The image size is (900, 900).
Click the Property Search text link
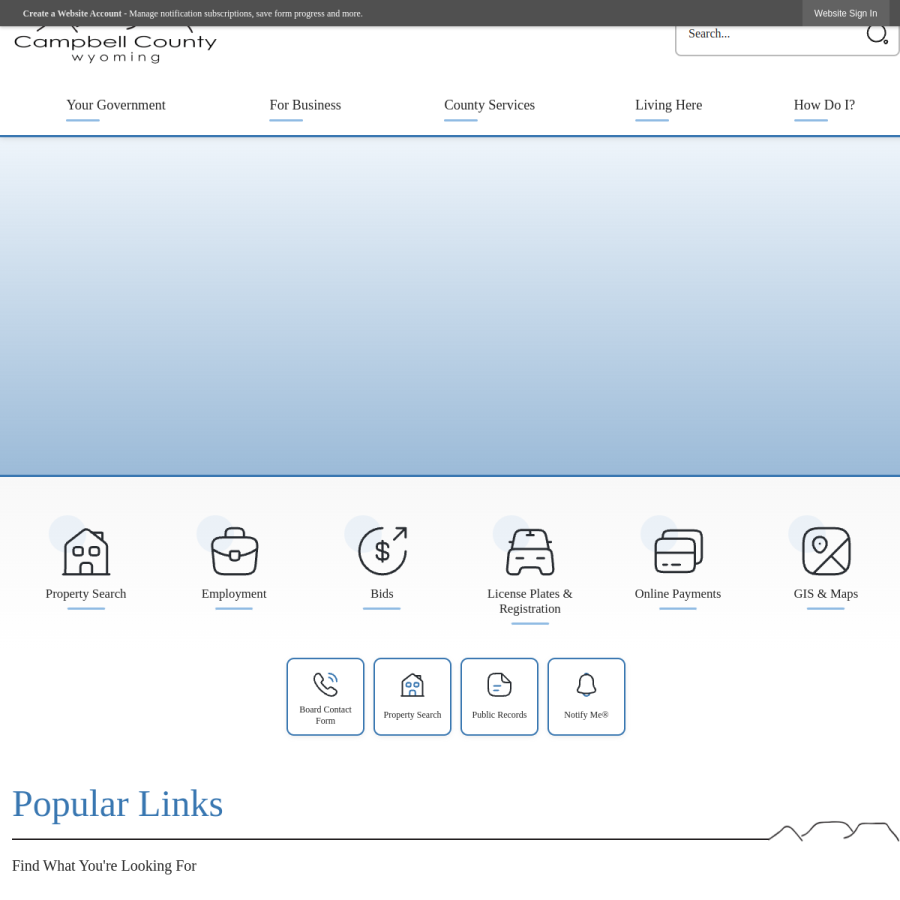[86, 593]
